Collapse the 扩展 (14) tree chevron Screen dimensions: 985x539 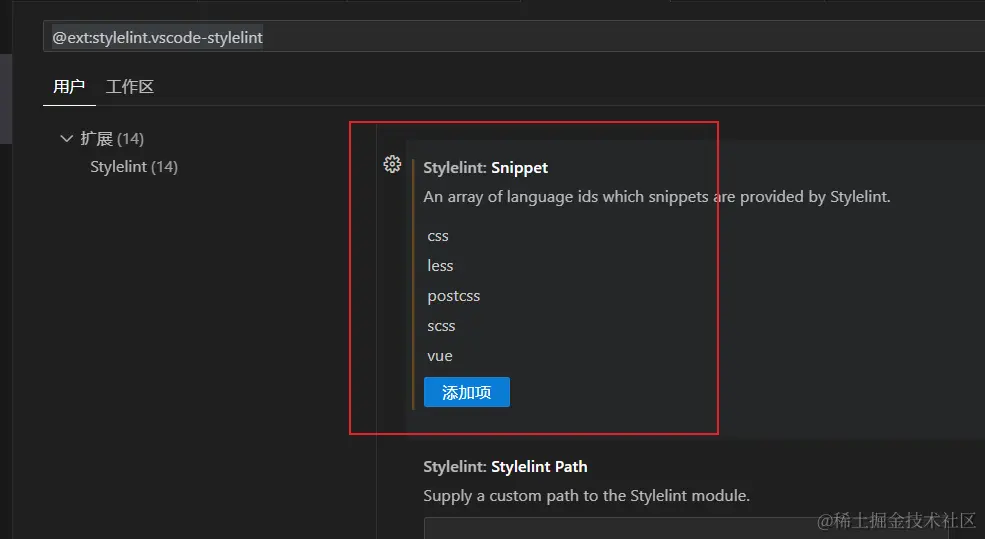pos(67,138)
